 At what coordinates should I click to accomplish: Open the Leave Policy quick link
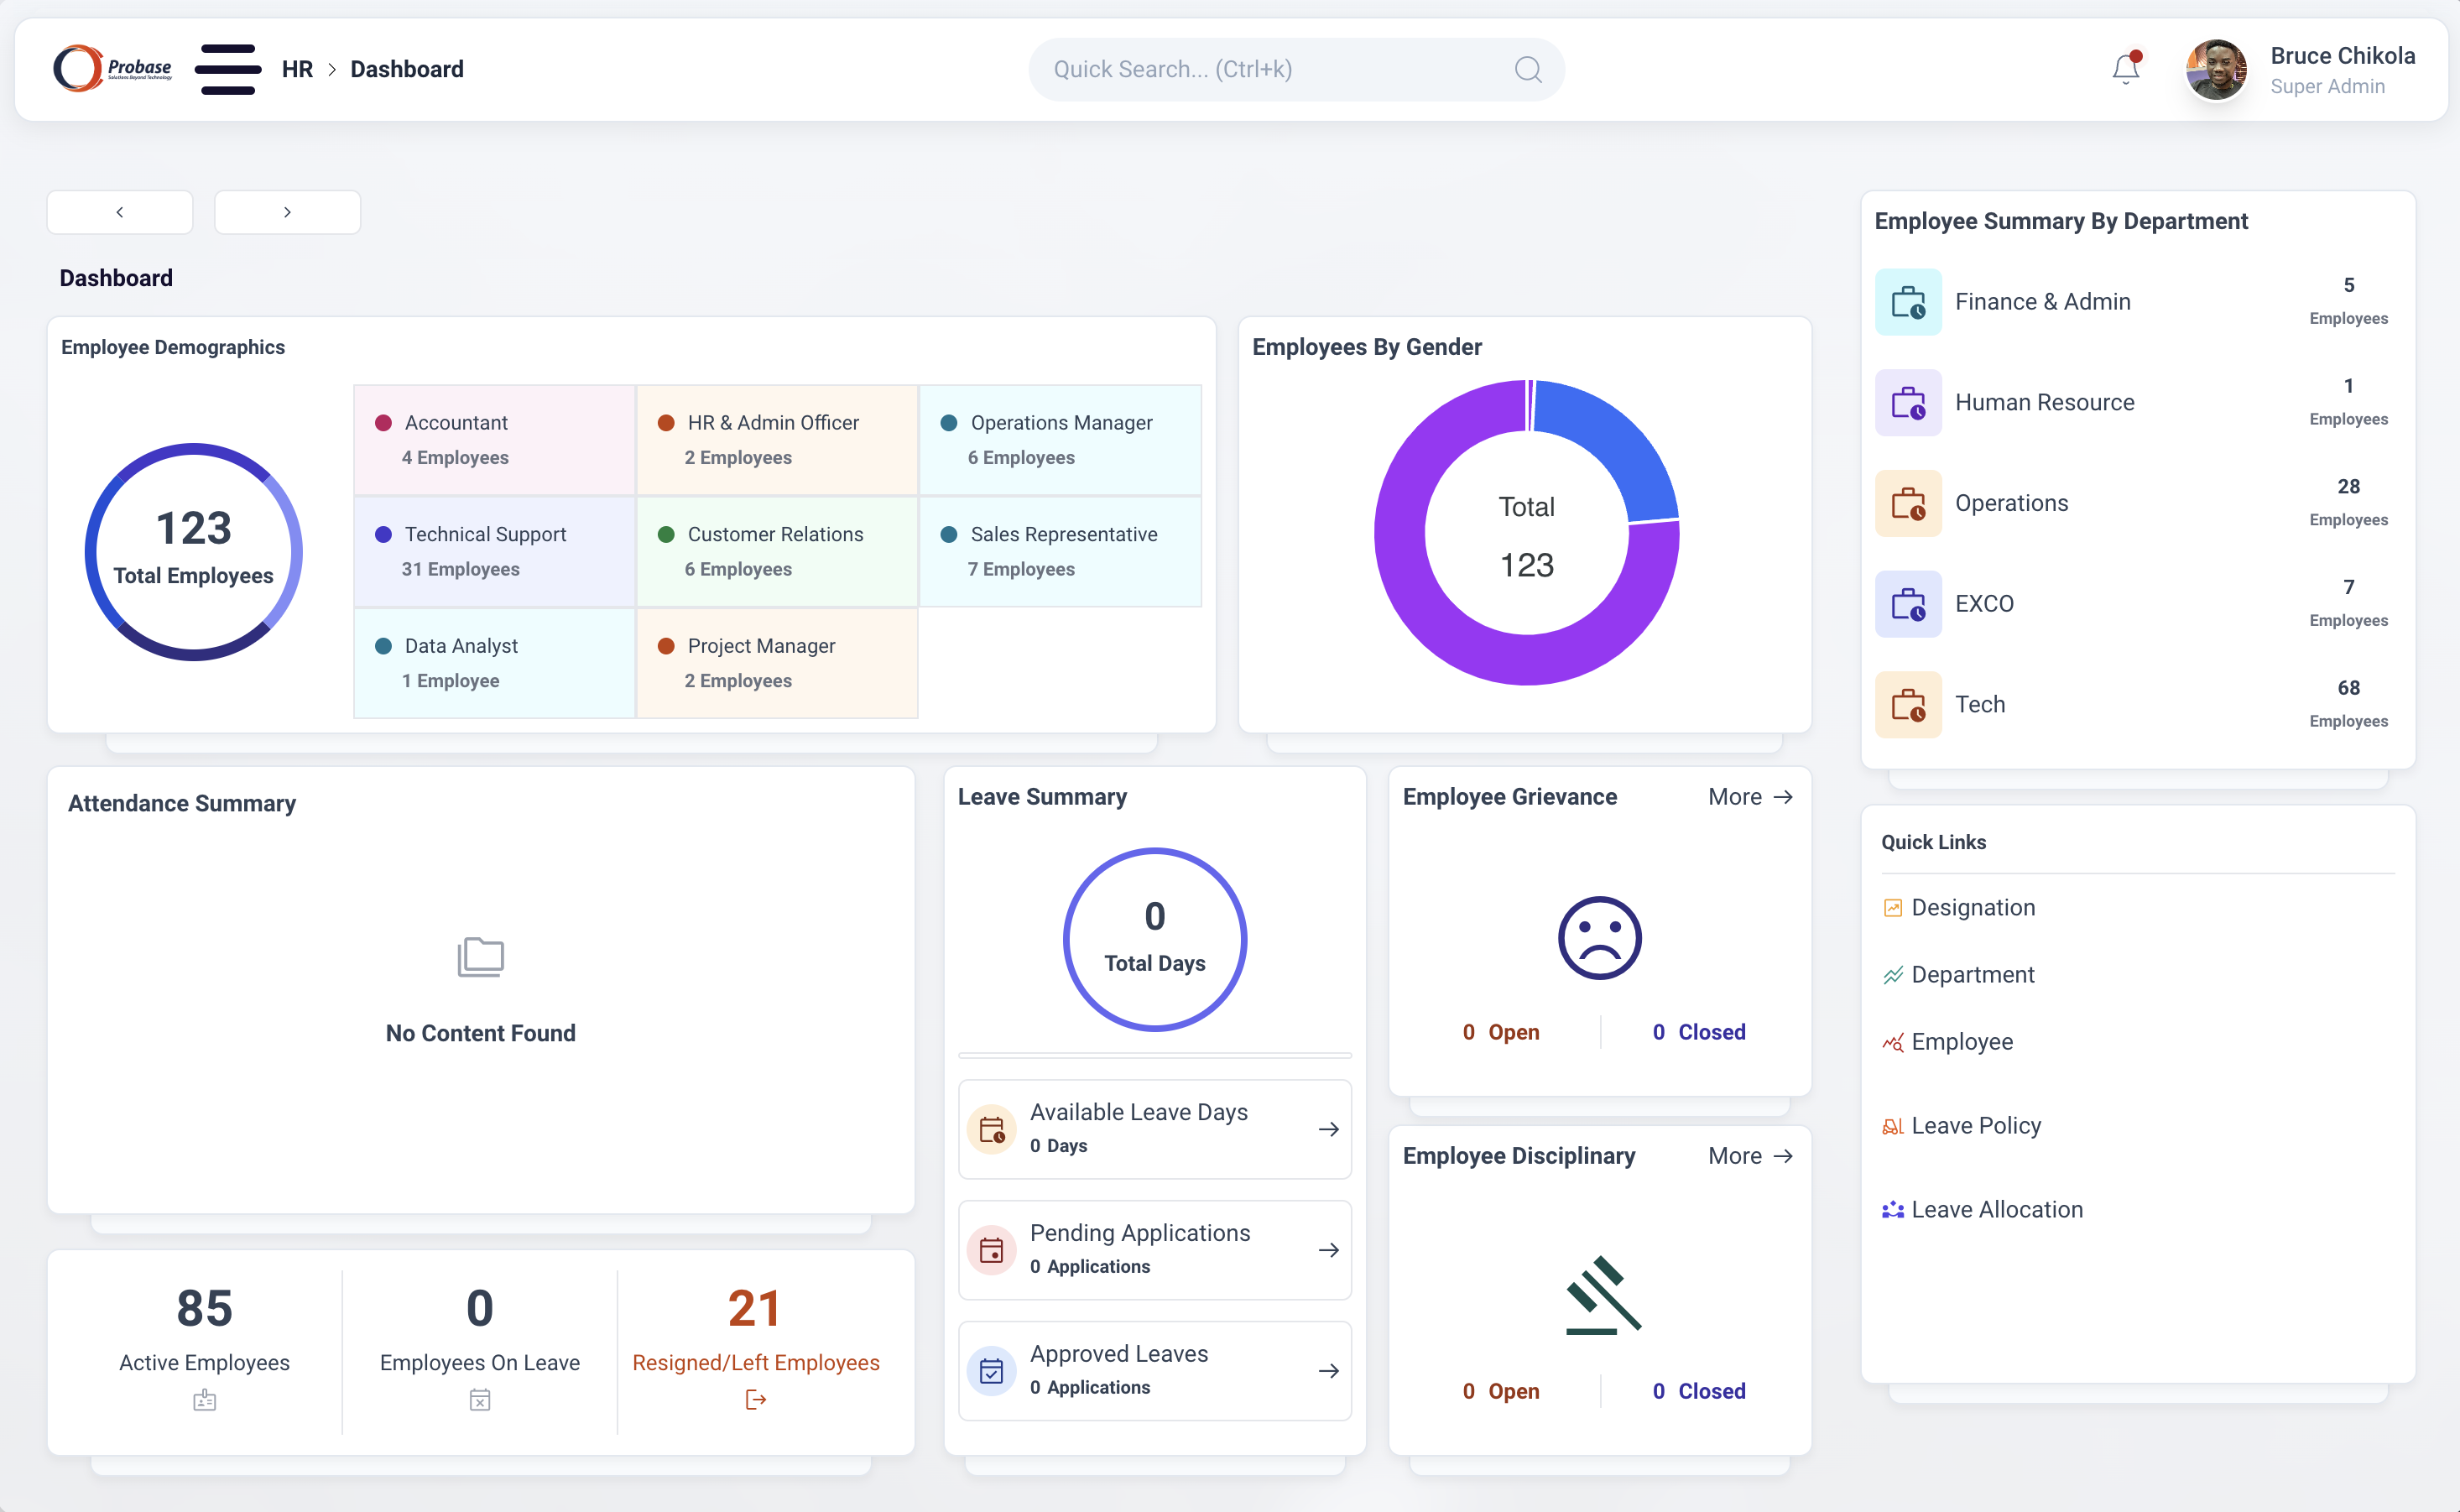point(1975,1125)
